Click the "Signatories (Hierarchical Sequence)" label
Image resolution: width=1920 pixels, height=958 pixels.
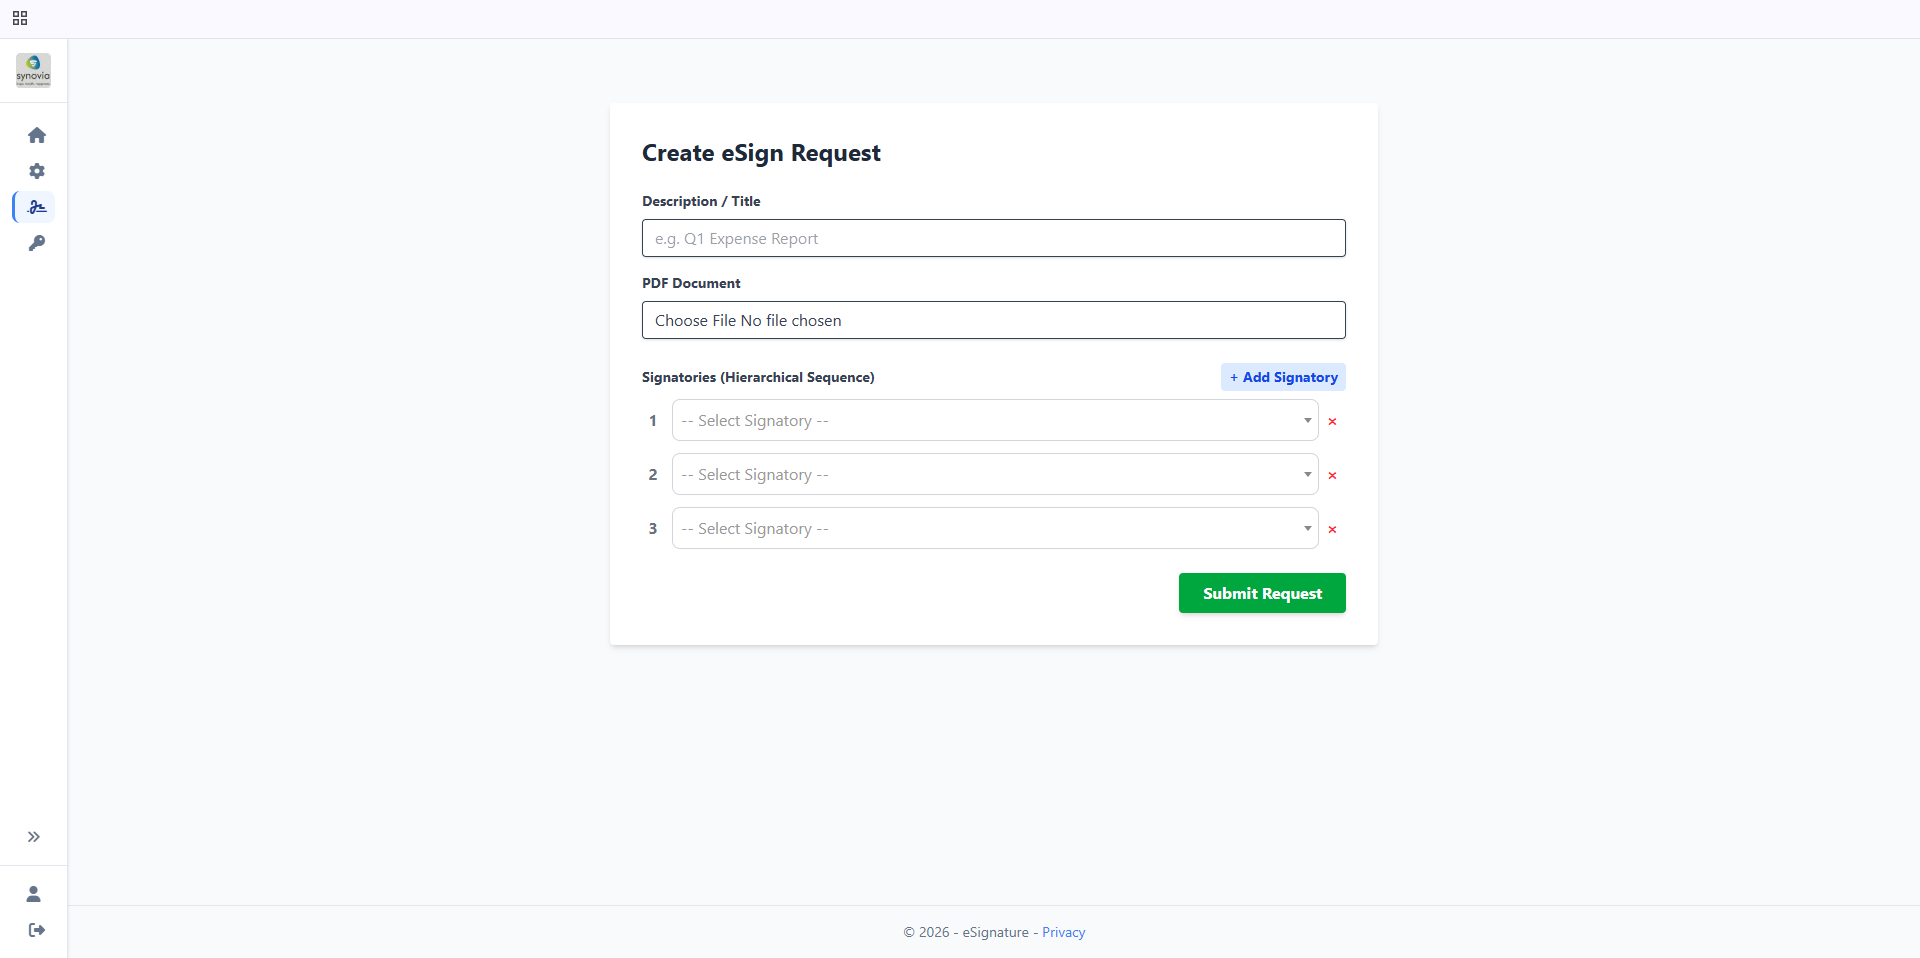tap(758, 377)
